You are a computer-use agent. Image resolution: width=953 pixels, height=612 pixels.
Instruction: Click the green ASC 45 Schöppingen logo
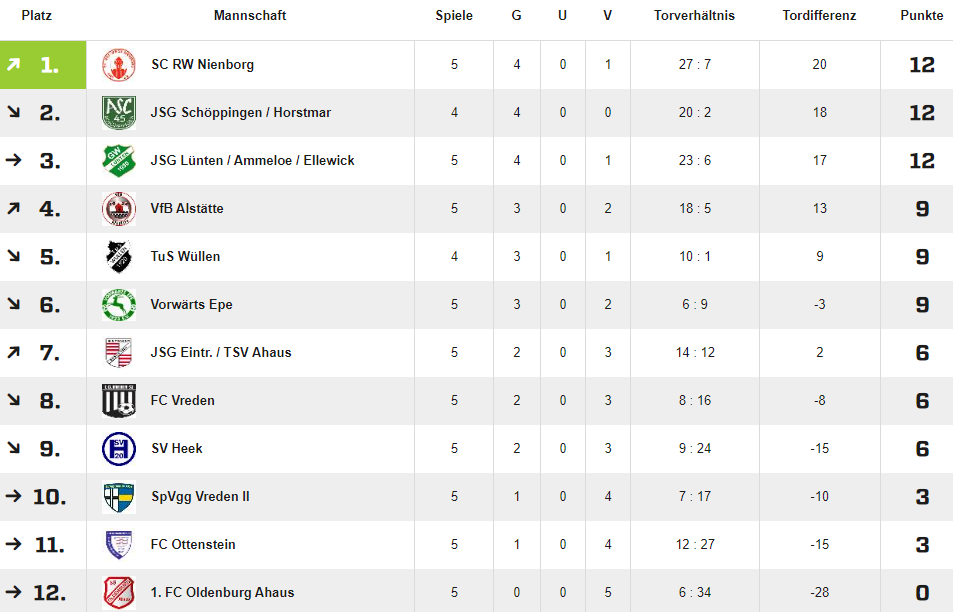click(119, 112)
